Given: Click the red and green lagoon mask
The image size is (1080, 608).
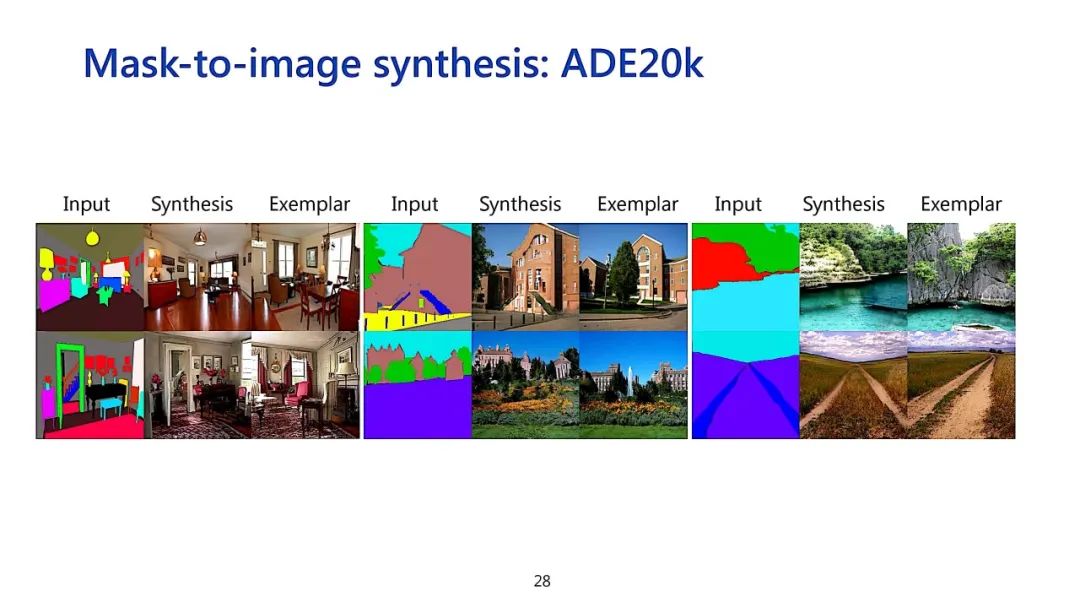Looking at the screenshot, I should point(746,277).
